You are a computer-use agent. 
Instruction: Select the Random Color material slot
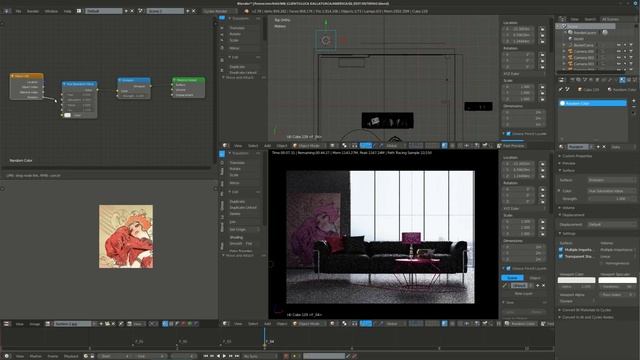coord(592,103)
